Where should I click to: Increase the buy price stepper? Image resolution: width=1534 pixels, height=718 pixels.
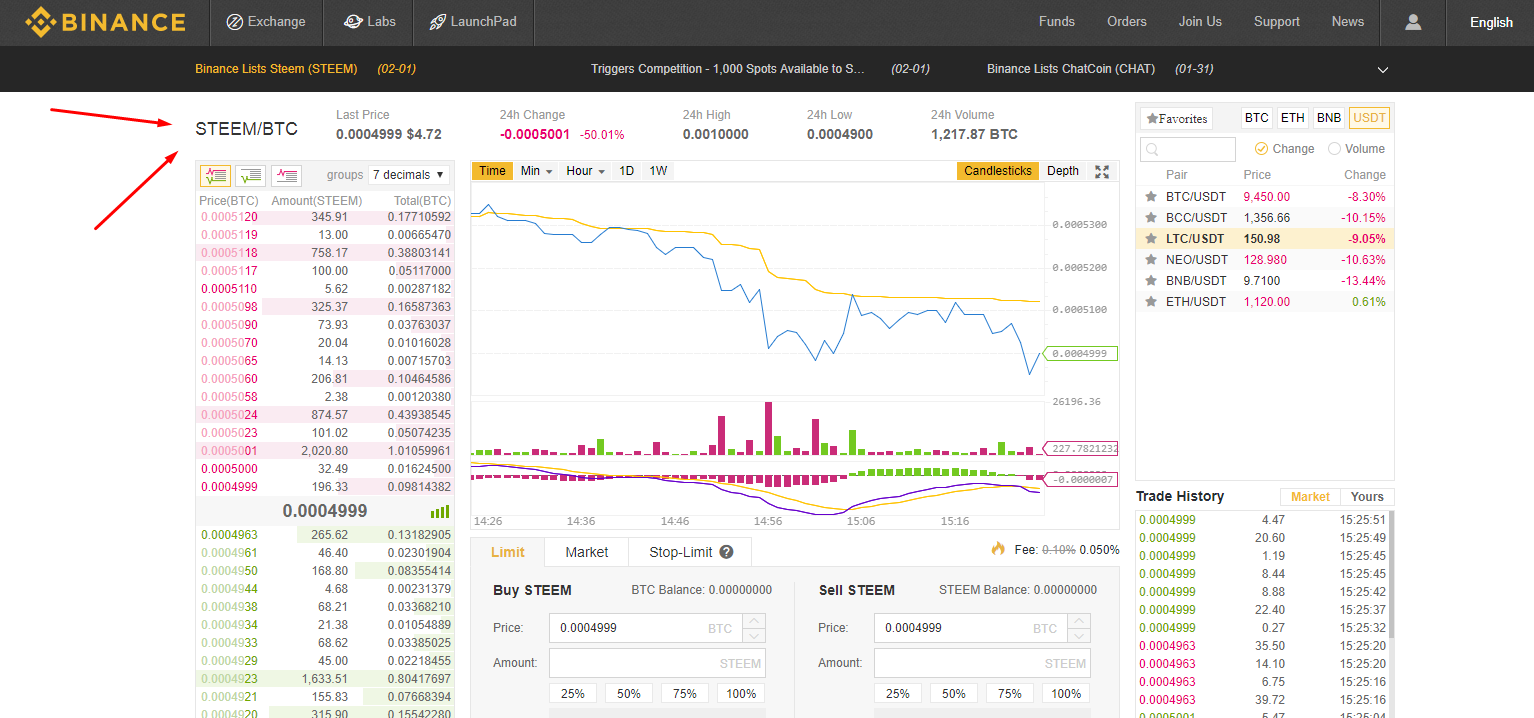pos(755,621)
